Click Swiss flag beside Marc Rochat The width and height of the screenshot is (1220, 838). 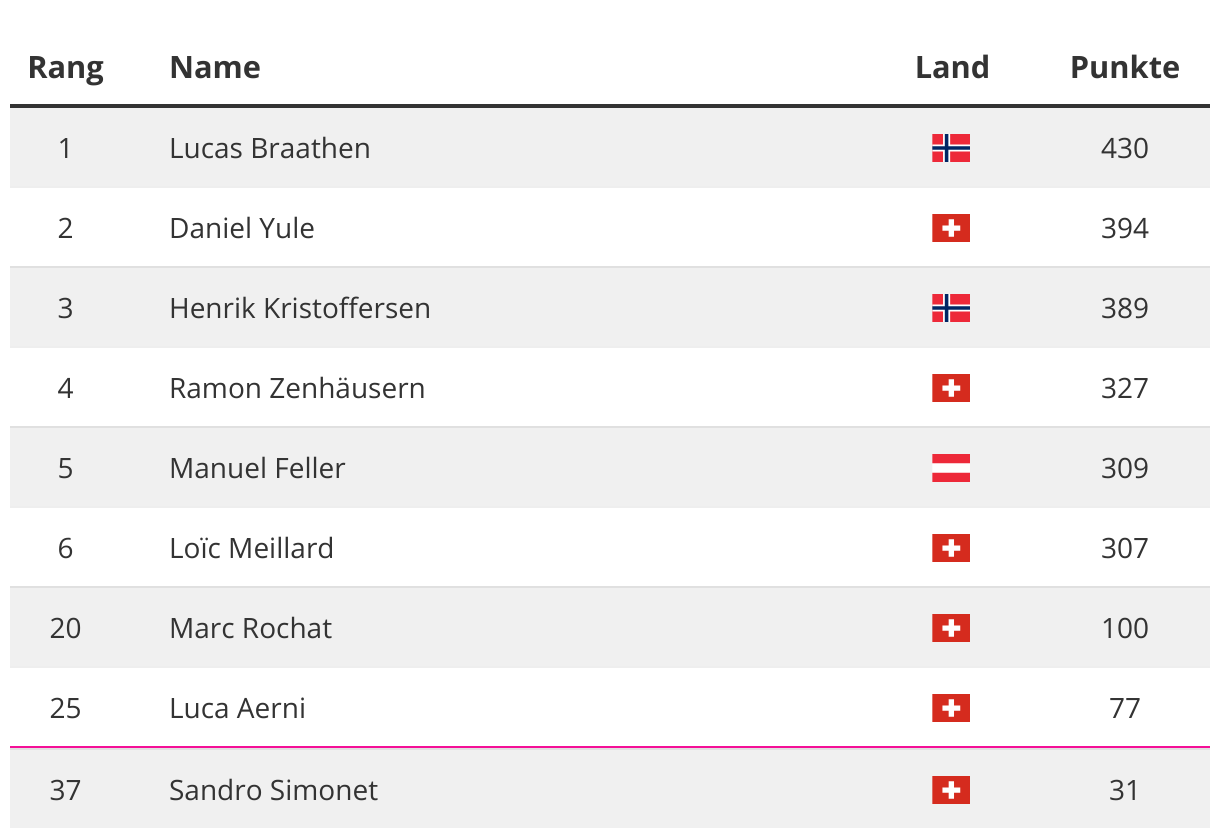coord(951,628)
